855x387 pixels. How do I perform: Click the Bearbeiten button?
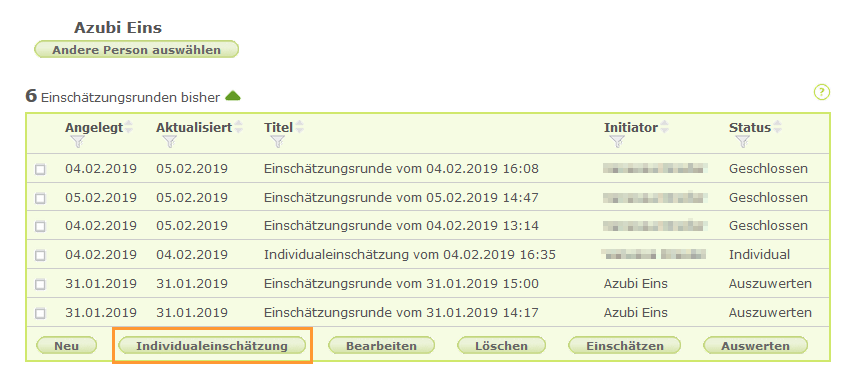pyautogui.click(x=381, y=346)
